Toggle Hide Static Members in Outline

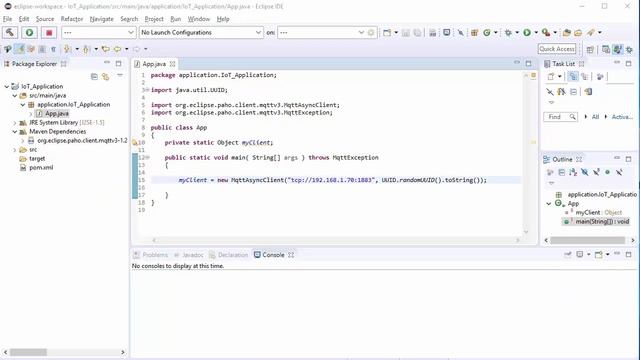click(596, 173)
